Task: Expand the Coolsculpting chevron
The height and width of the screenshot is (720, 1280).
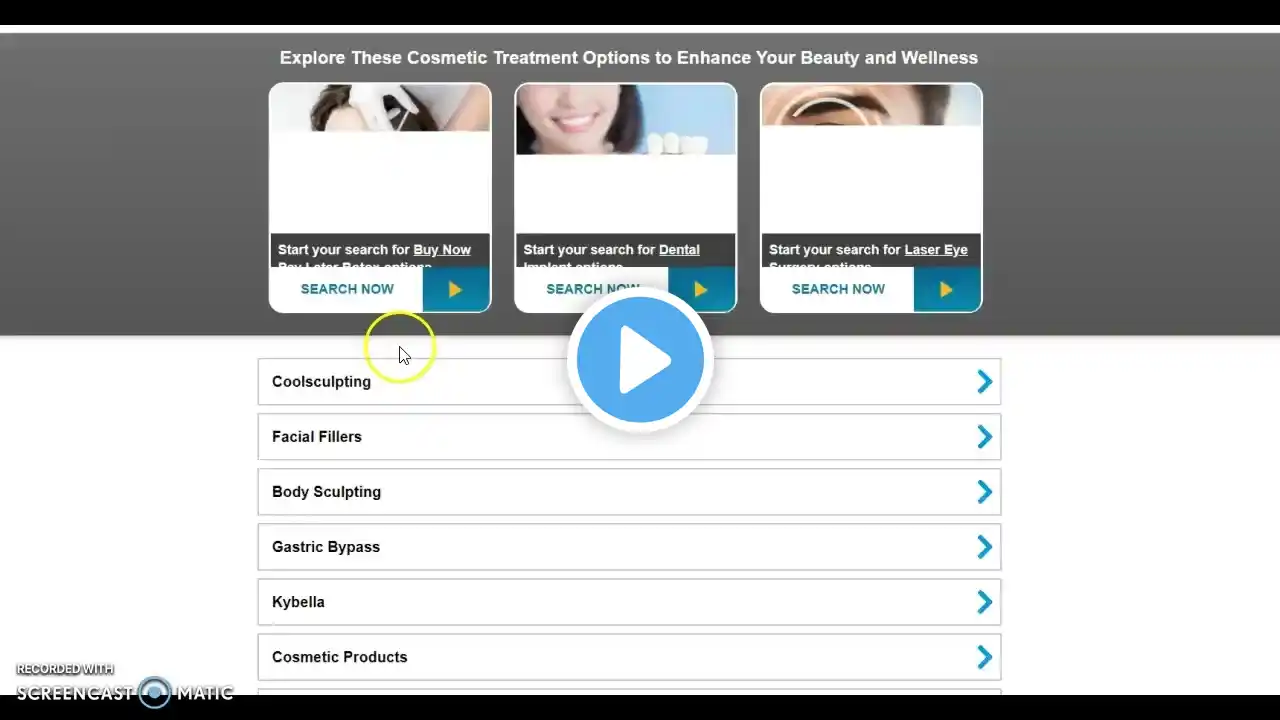Action: pyautogui.click(x=985, y=382)
